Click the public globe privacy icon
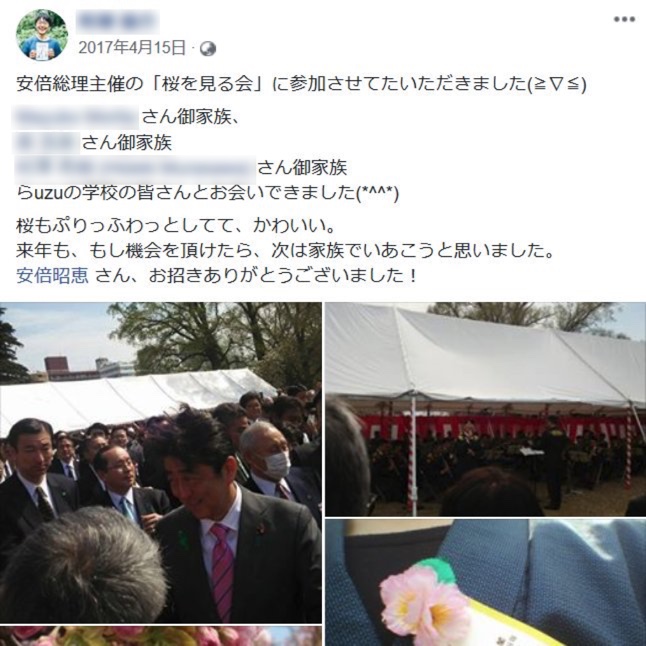 (x=208, y=49)
